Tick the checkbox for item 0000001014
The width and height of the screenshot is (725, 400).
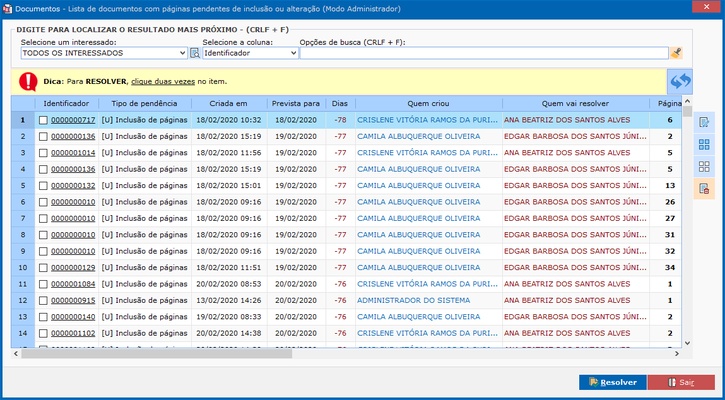tap(43, 153)
